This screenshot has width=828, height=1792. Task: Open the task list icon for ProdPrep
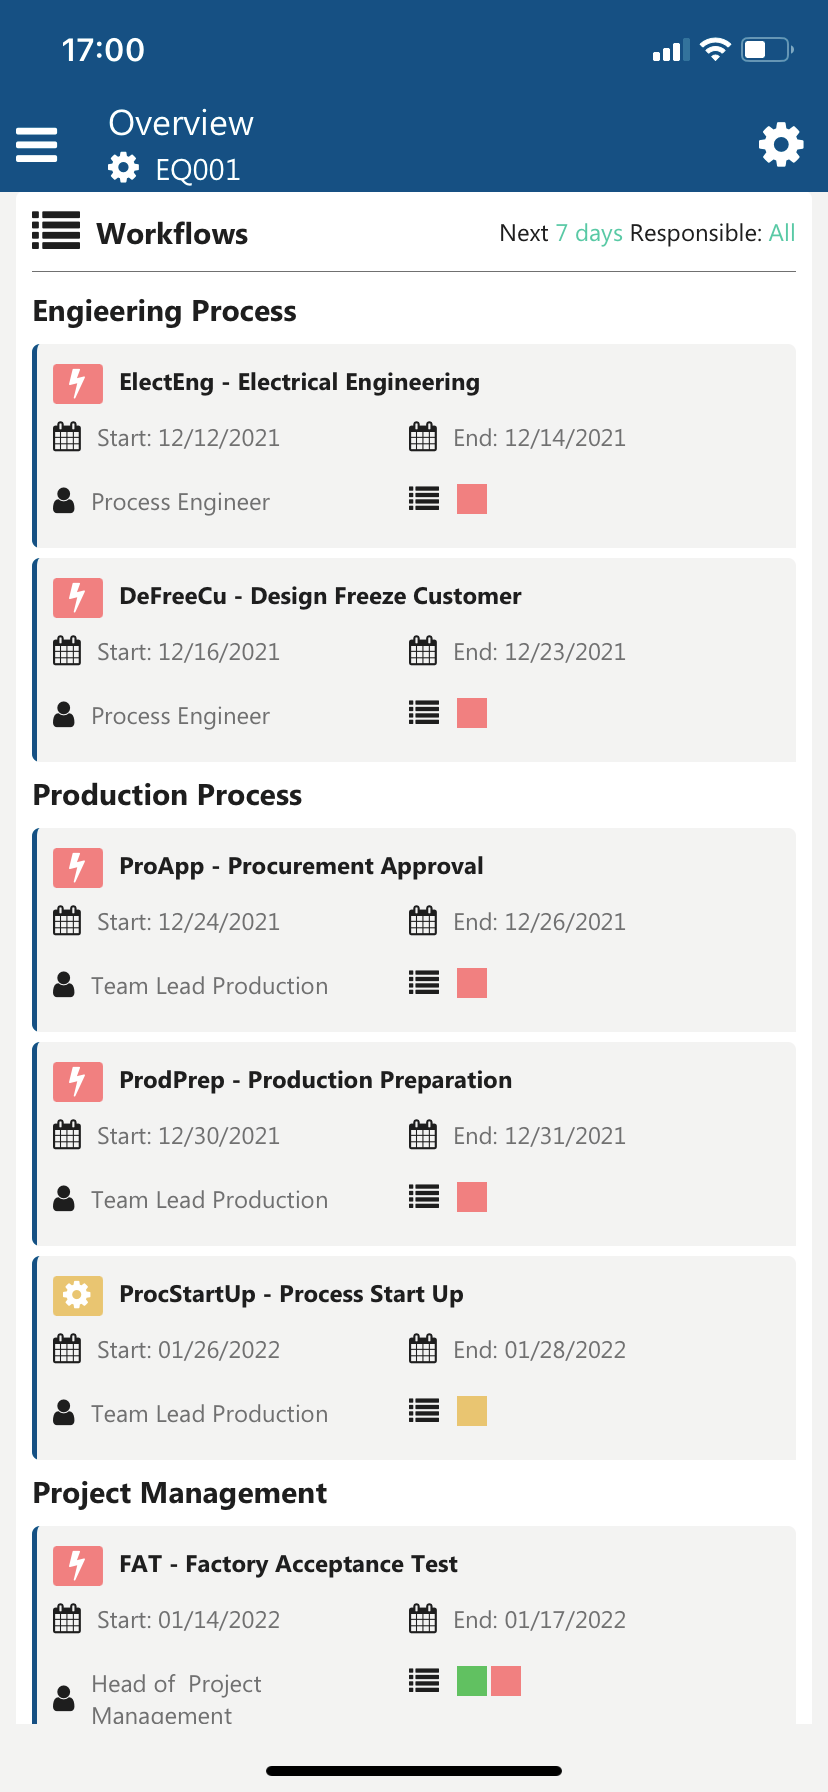(424, 1197)
